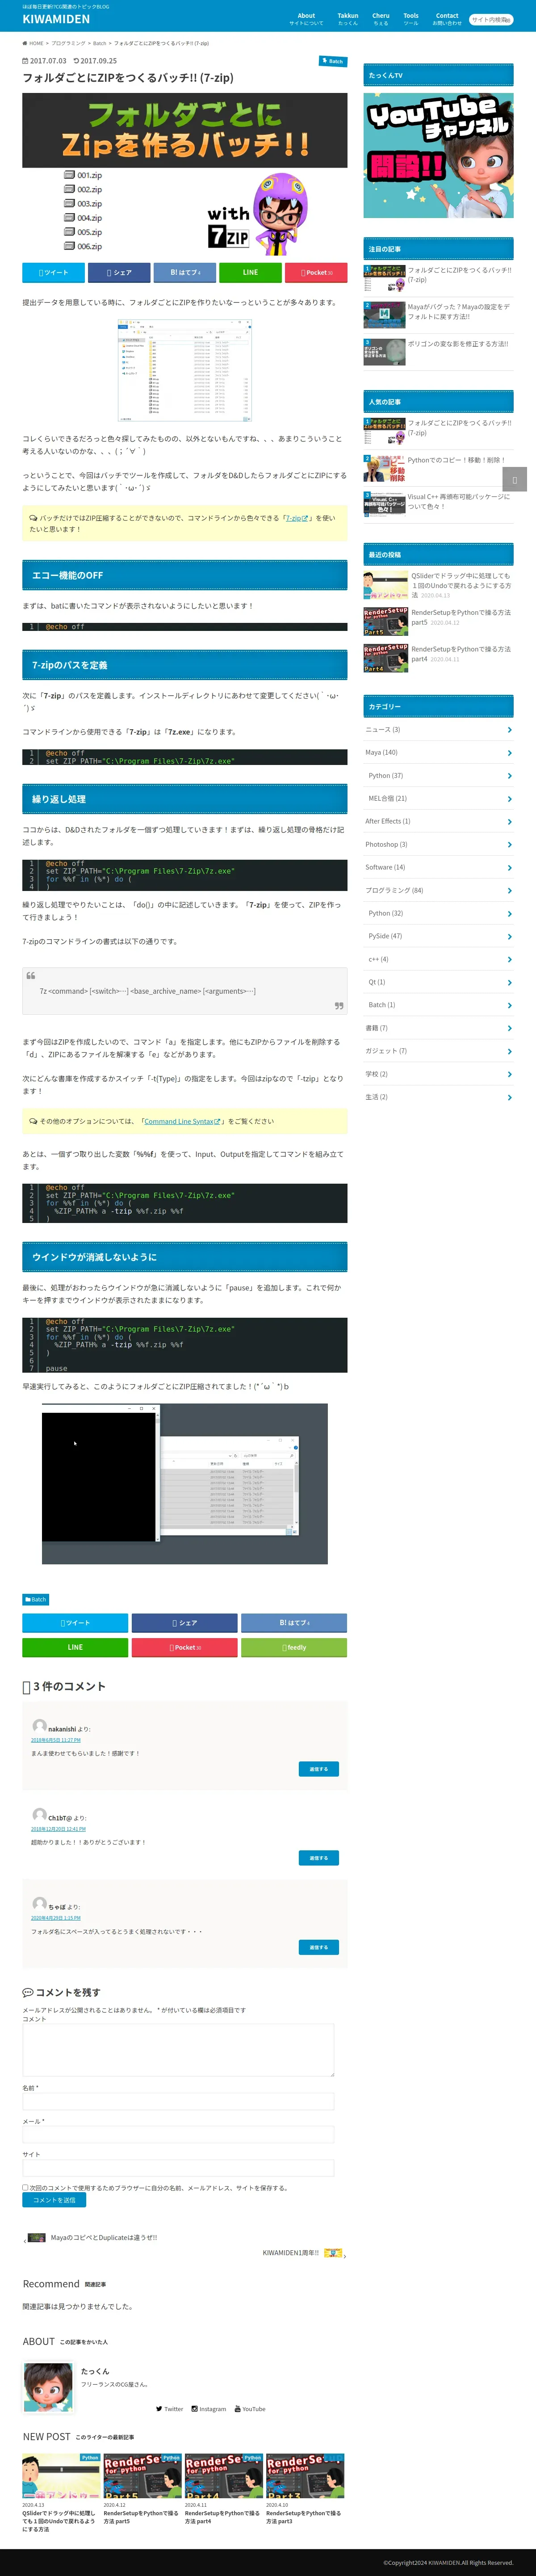
Task: Open the About menu item
Action: tap(306, 19)
